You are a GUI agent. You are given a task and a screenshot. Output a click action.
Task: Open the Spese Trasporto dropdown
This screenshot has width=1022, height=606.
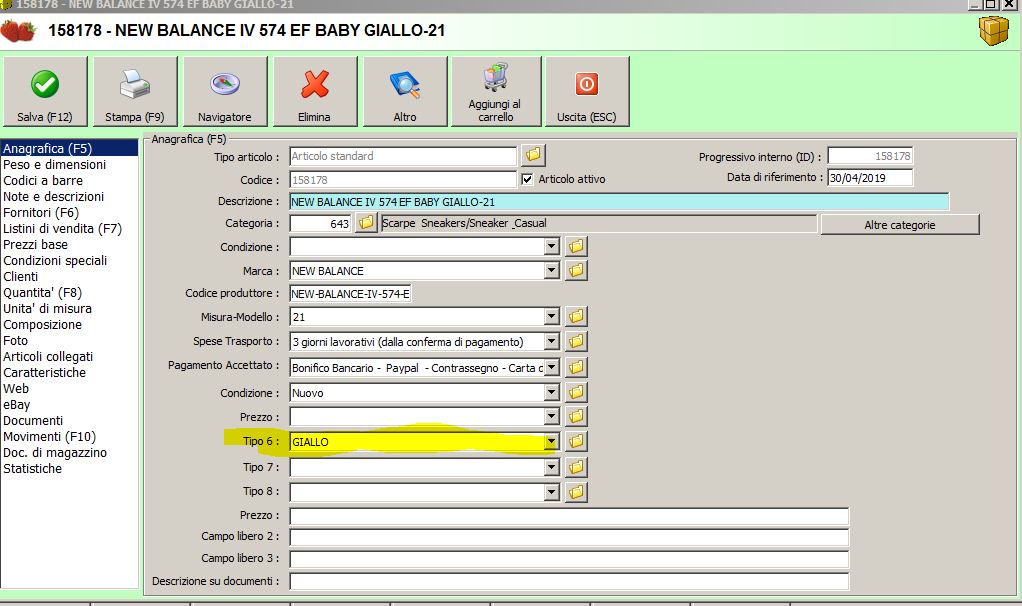(x=551, y=341)
